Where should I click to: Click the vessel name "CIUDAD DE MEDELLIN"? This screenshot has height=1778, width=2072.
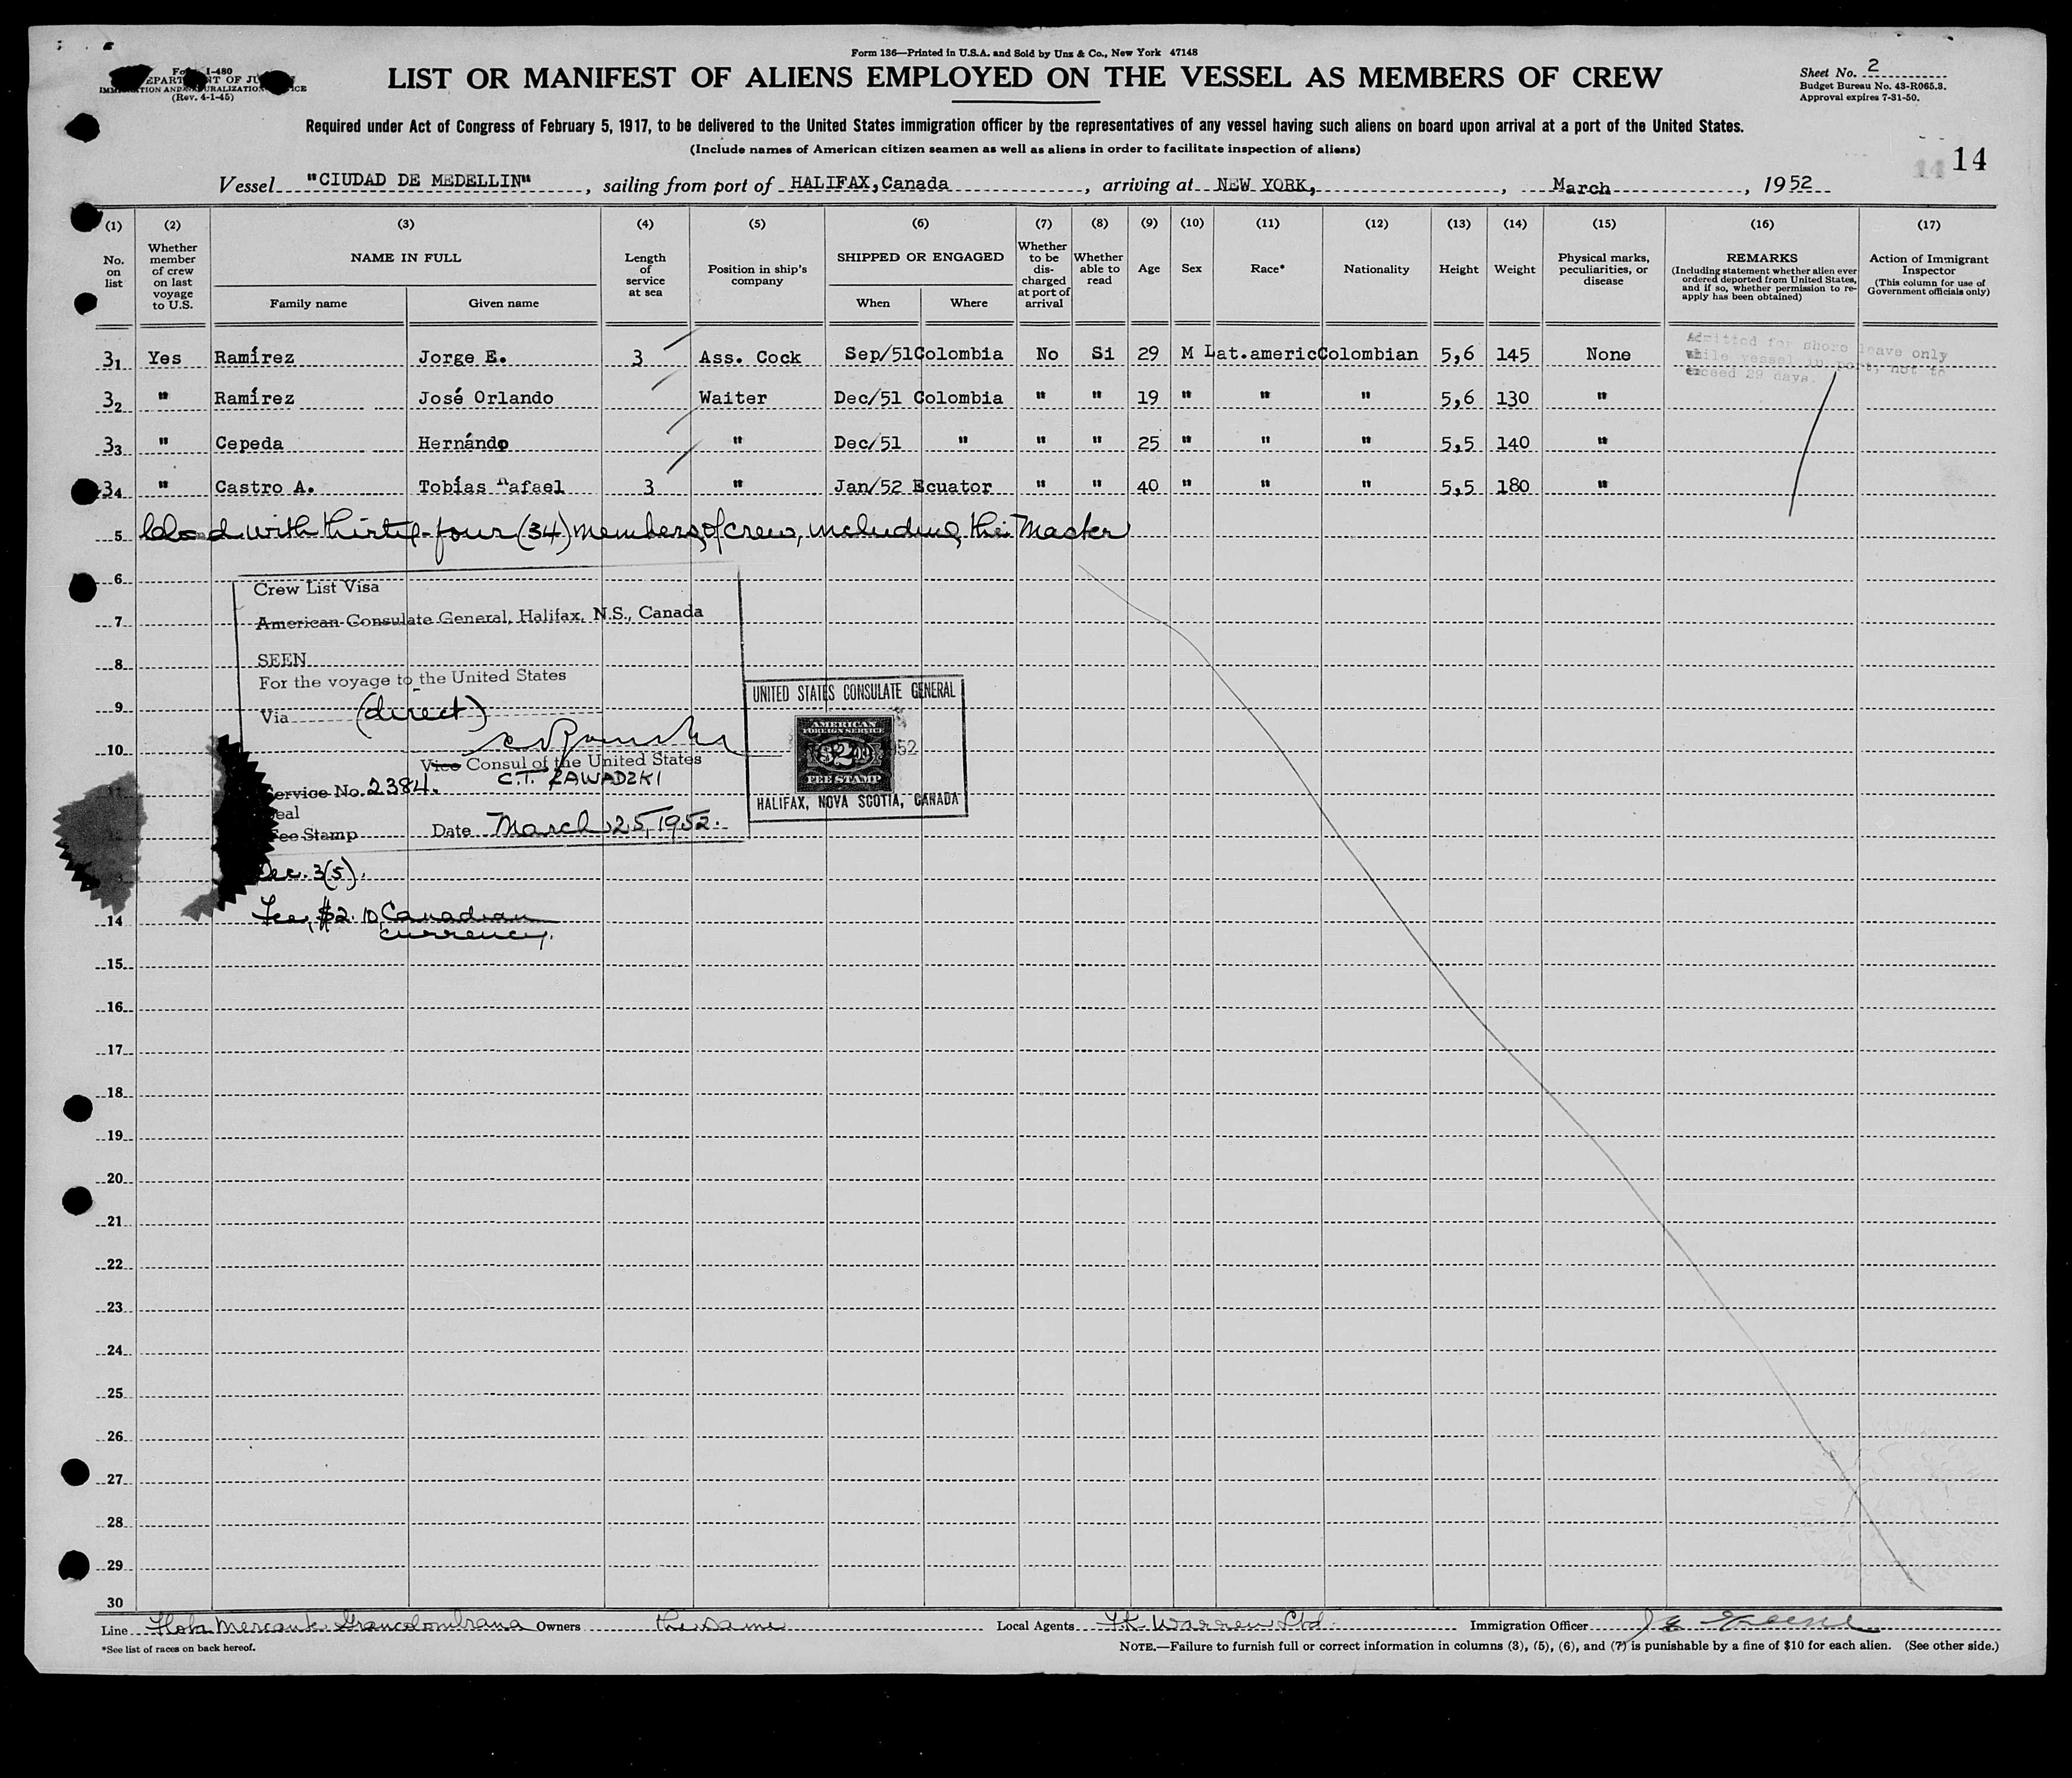(x=418, y=181)
